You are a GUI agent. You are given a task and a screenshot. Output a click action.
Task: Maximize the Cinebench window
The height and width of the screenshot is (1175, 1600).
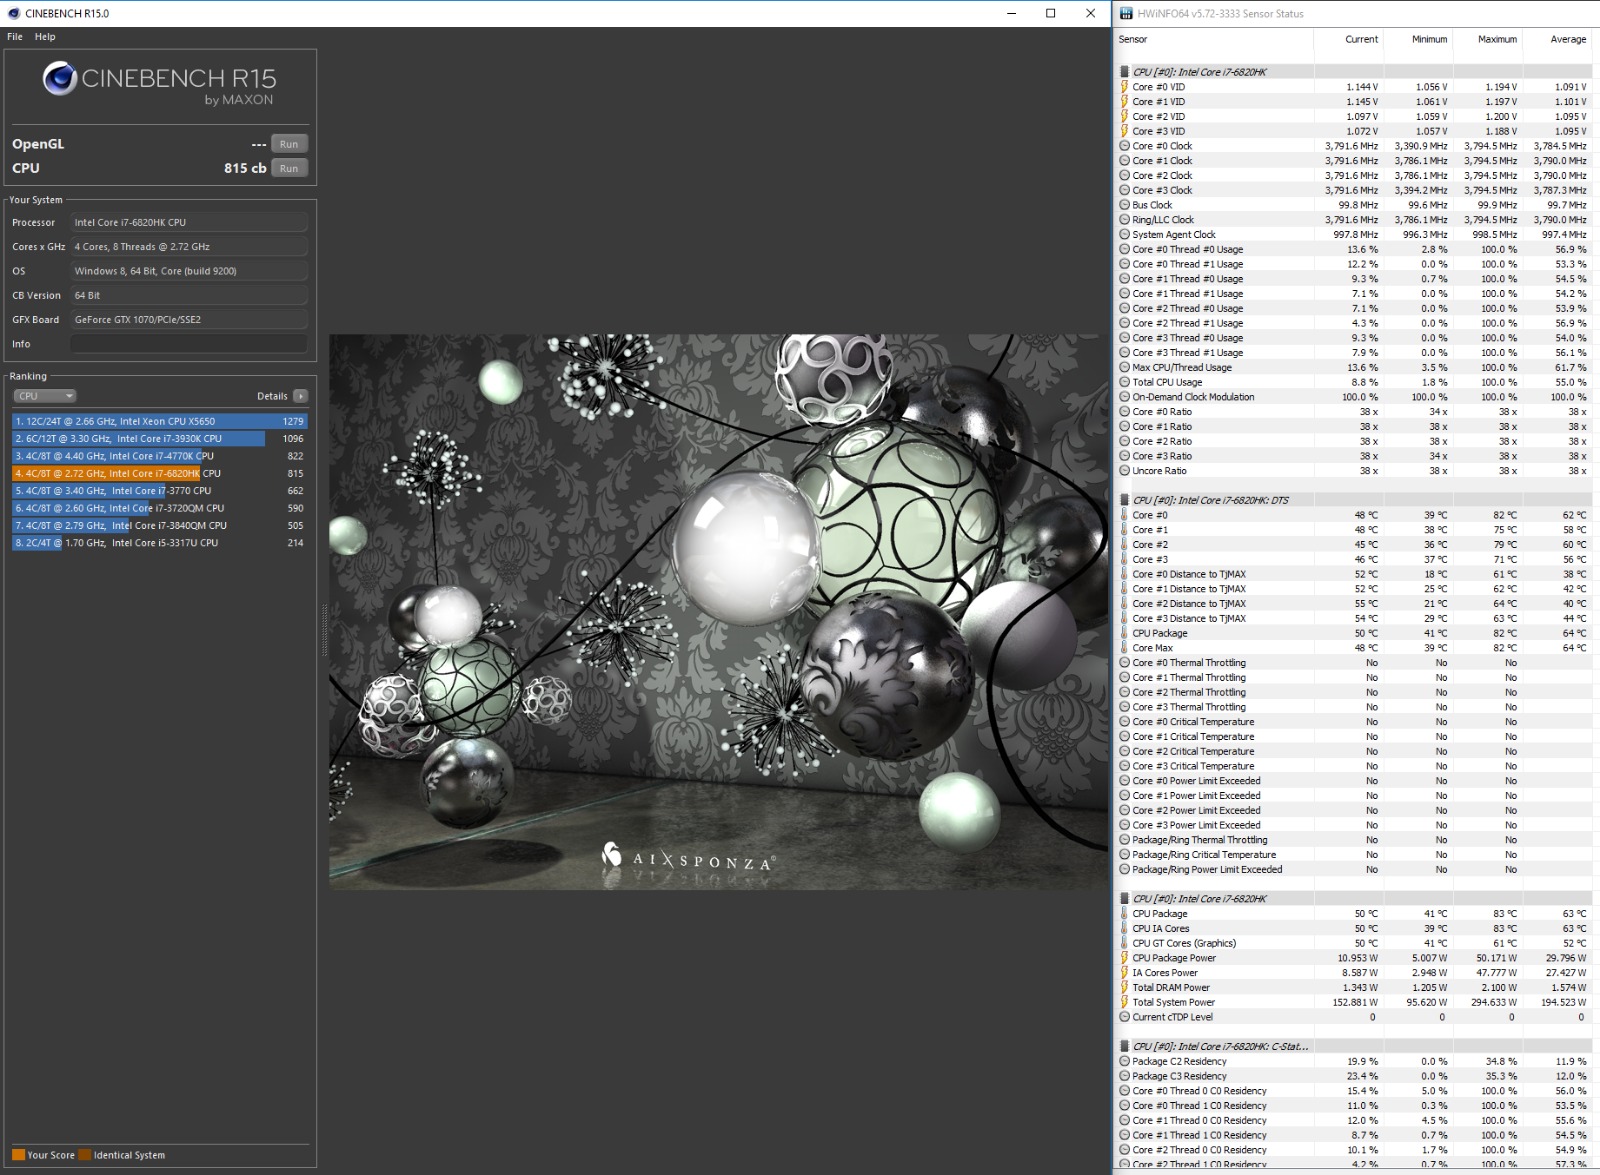[x=1050, y=13]
